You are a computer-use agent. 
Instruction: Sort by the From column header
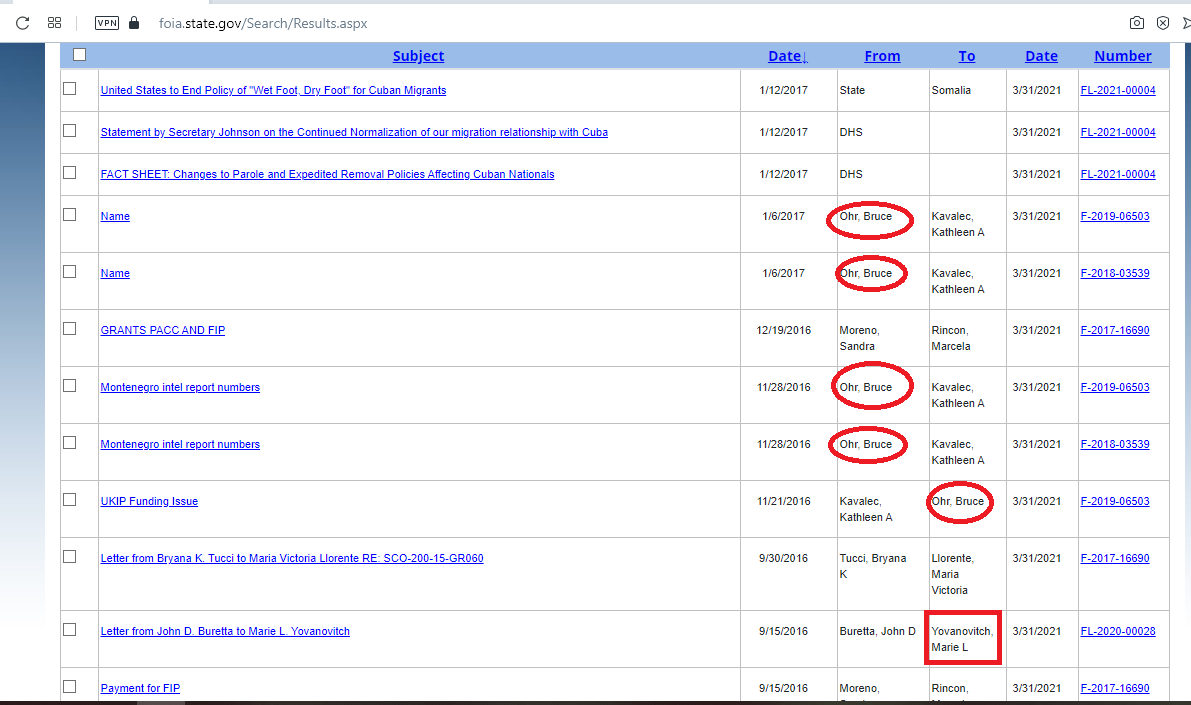pyautogui.click(x=882, y=56)
